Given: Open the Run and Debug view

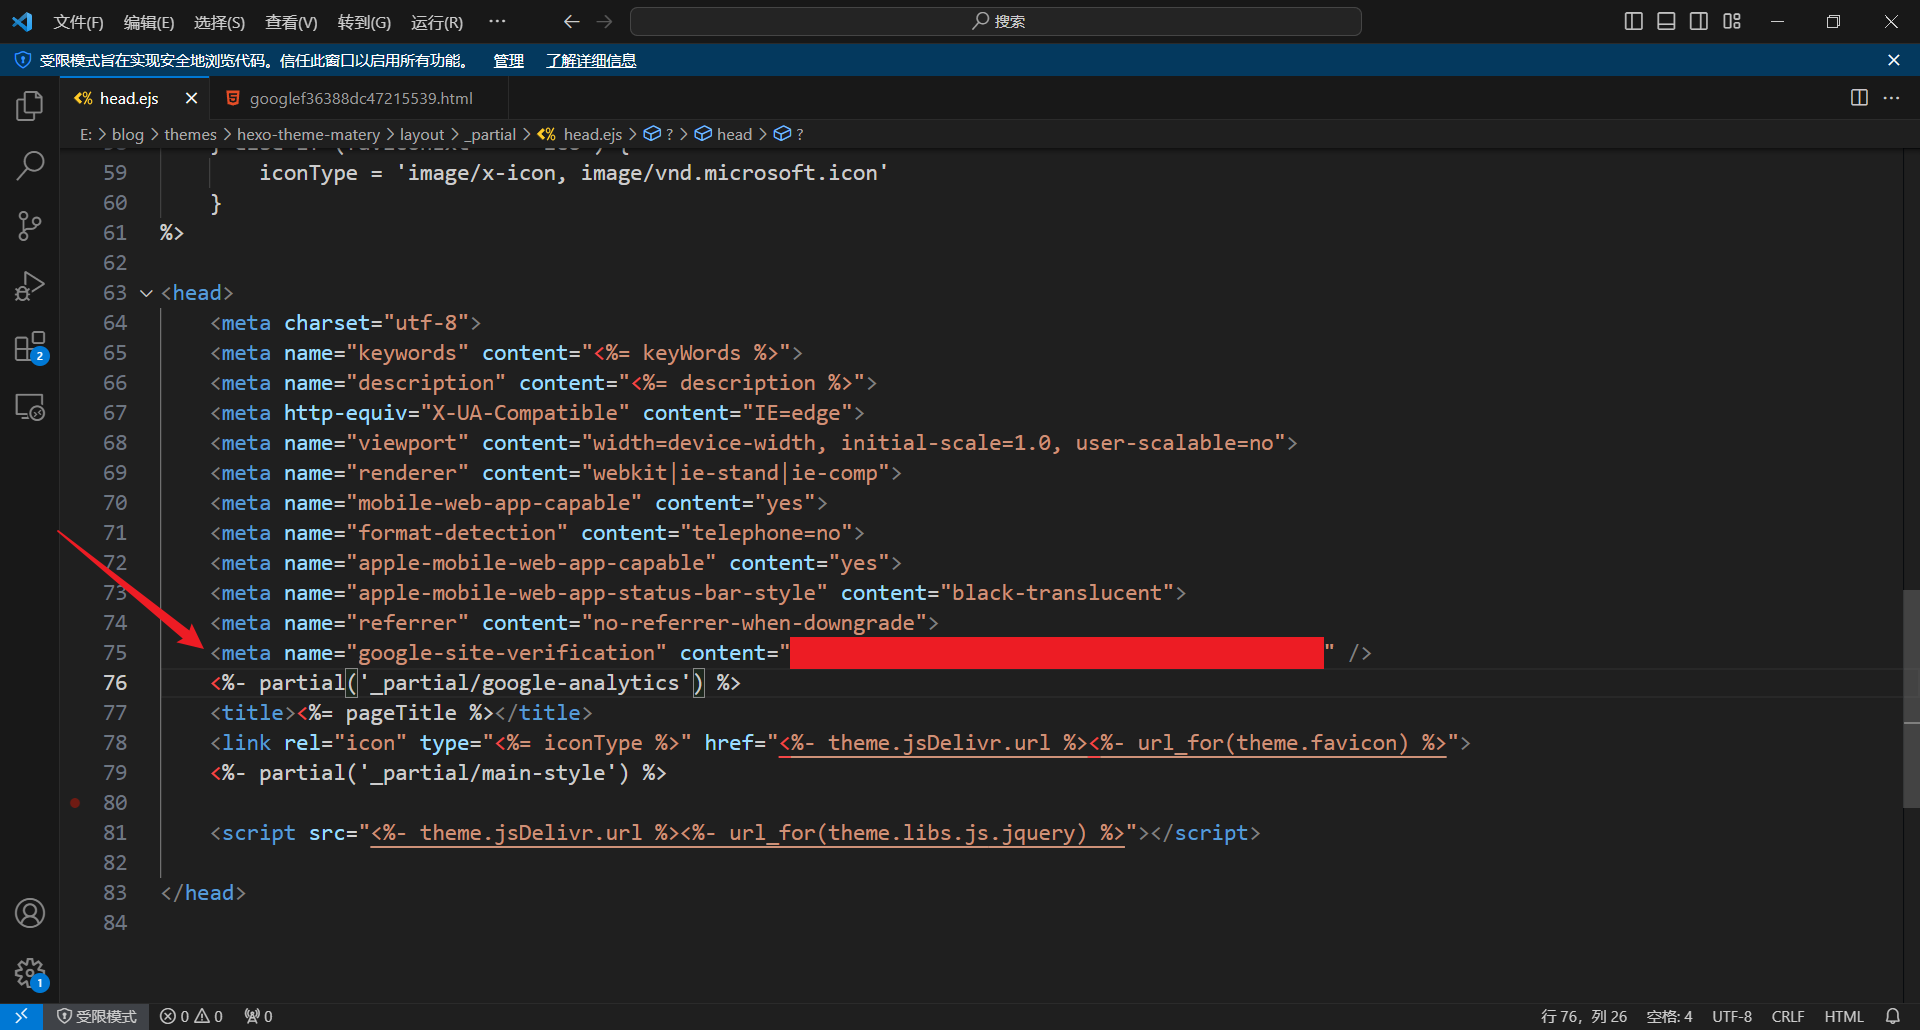Looking at the screenshot, I should (x=30, y=287).
